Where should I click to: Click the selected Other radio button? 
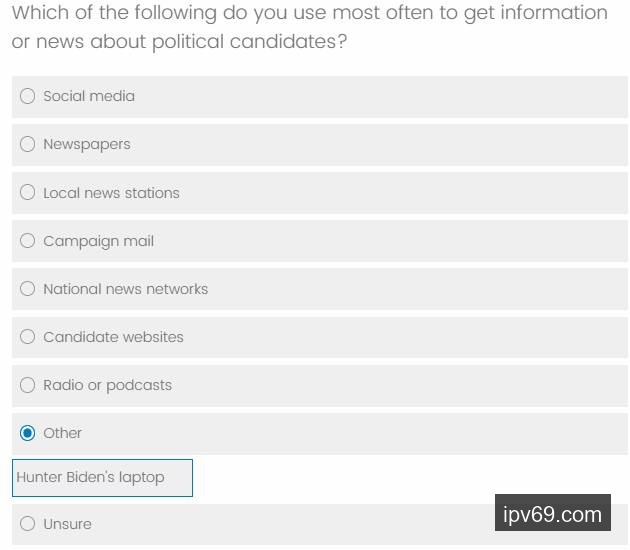click(28, 433)
